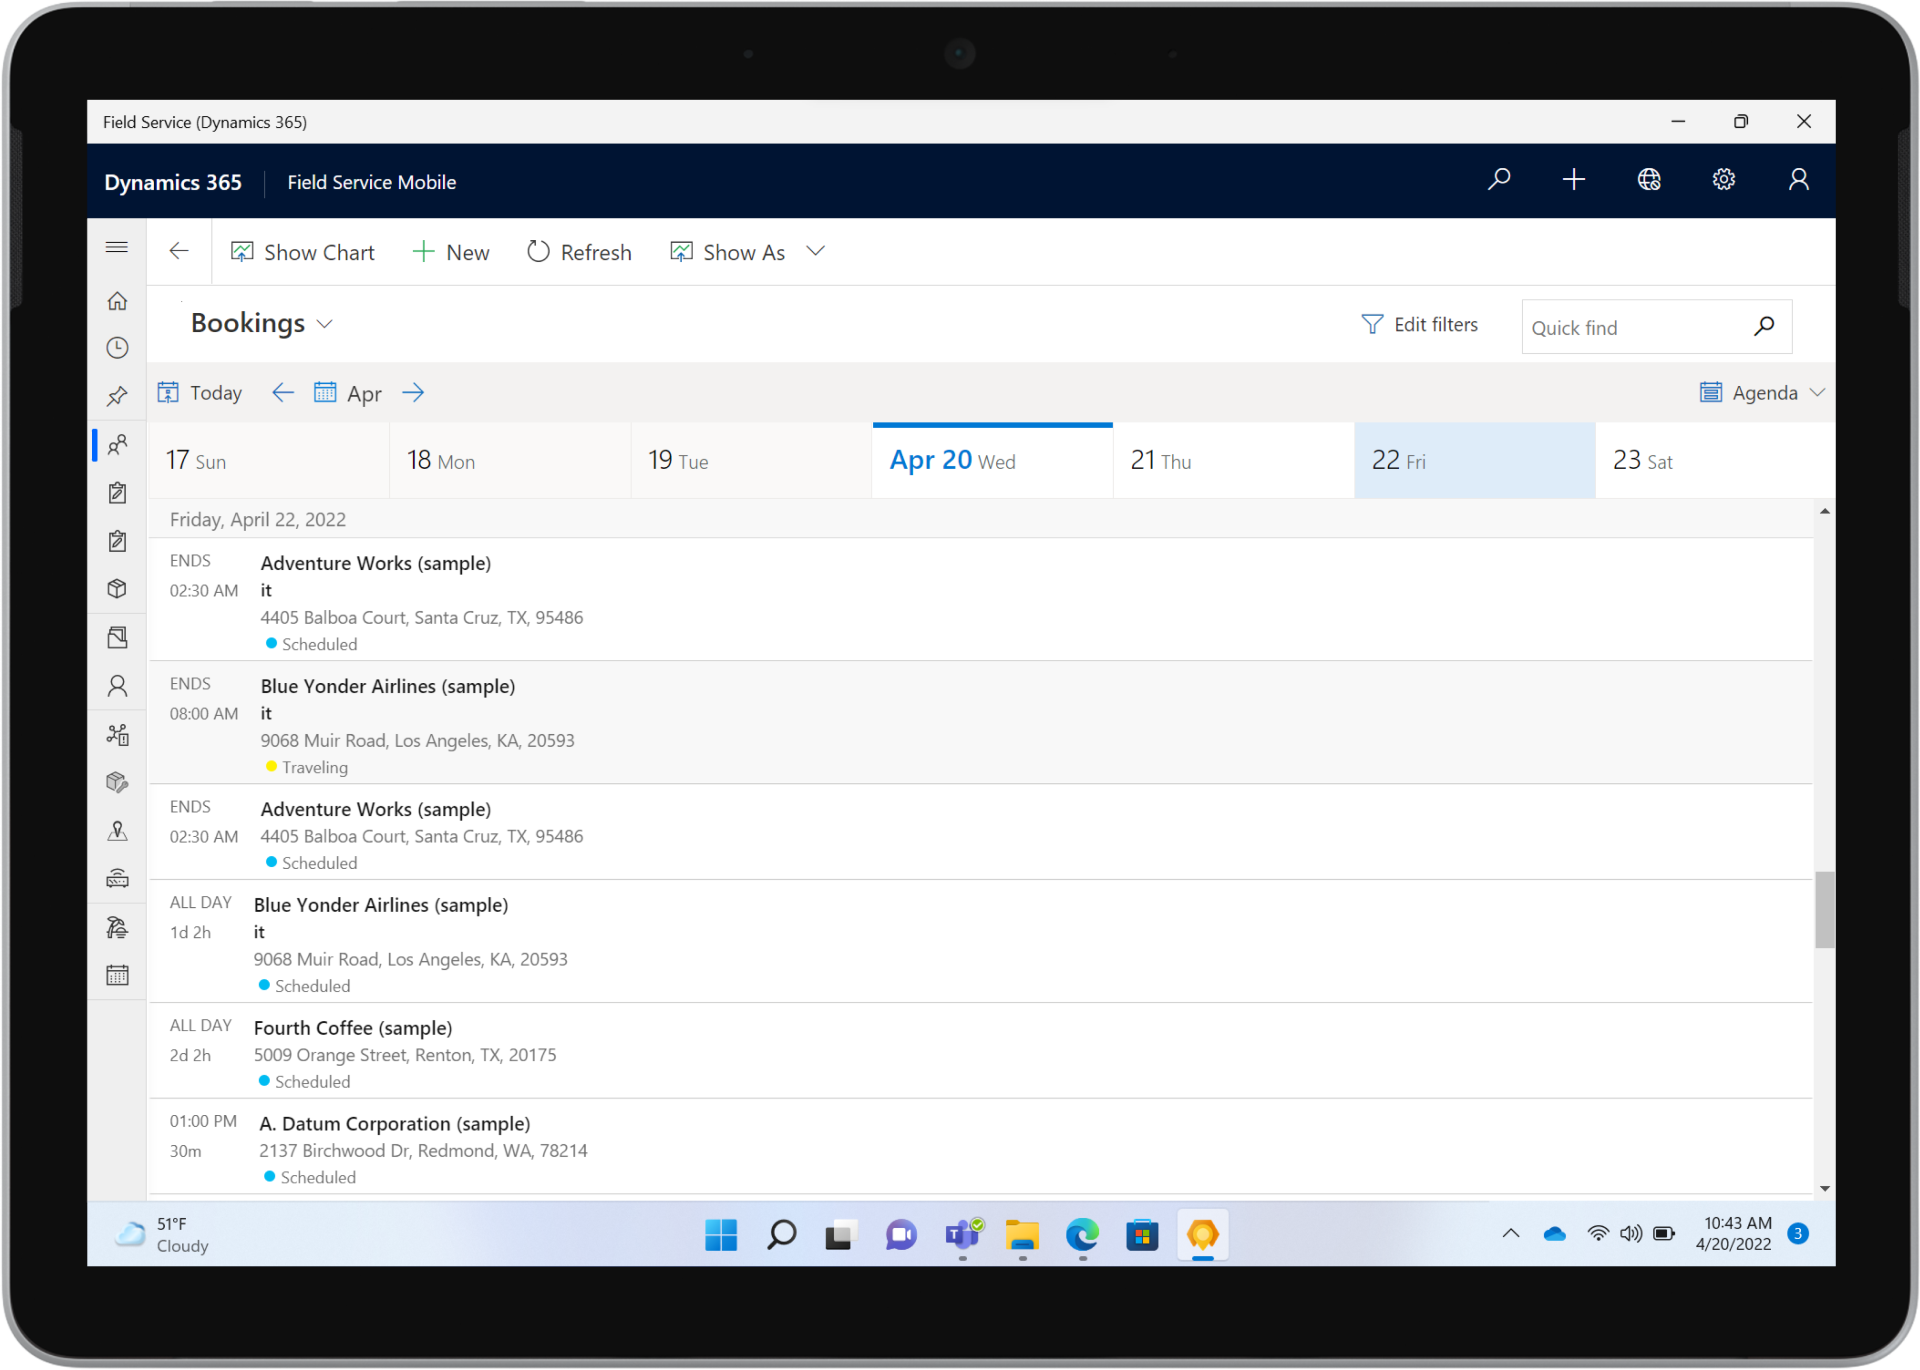
Task: Expand the Show As options chevron
Action: click(815, 251)
